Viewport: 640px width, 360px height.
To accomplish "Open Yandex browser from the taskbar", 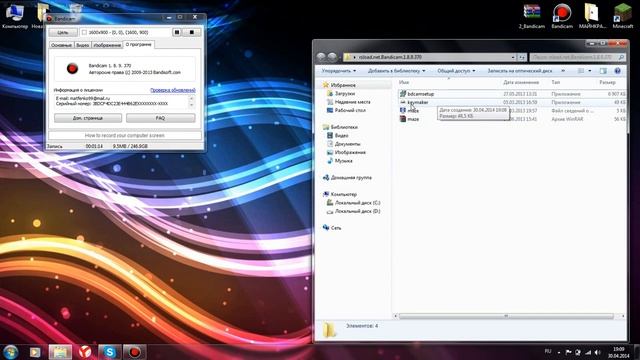I will click(x=85, y=352).
